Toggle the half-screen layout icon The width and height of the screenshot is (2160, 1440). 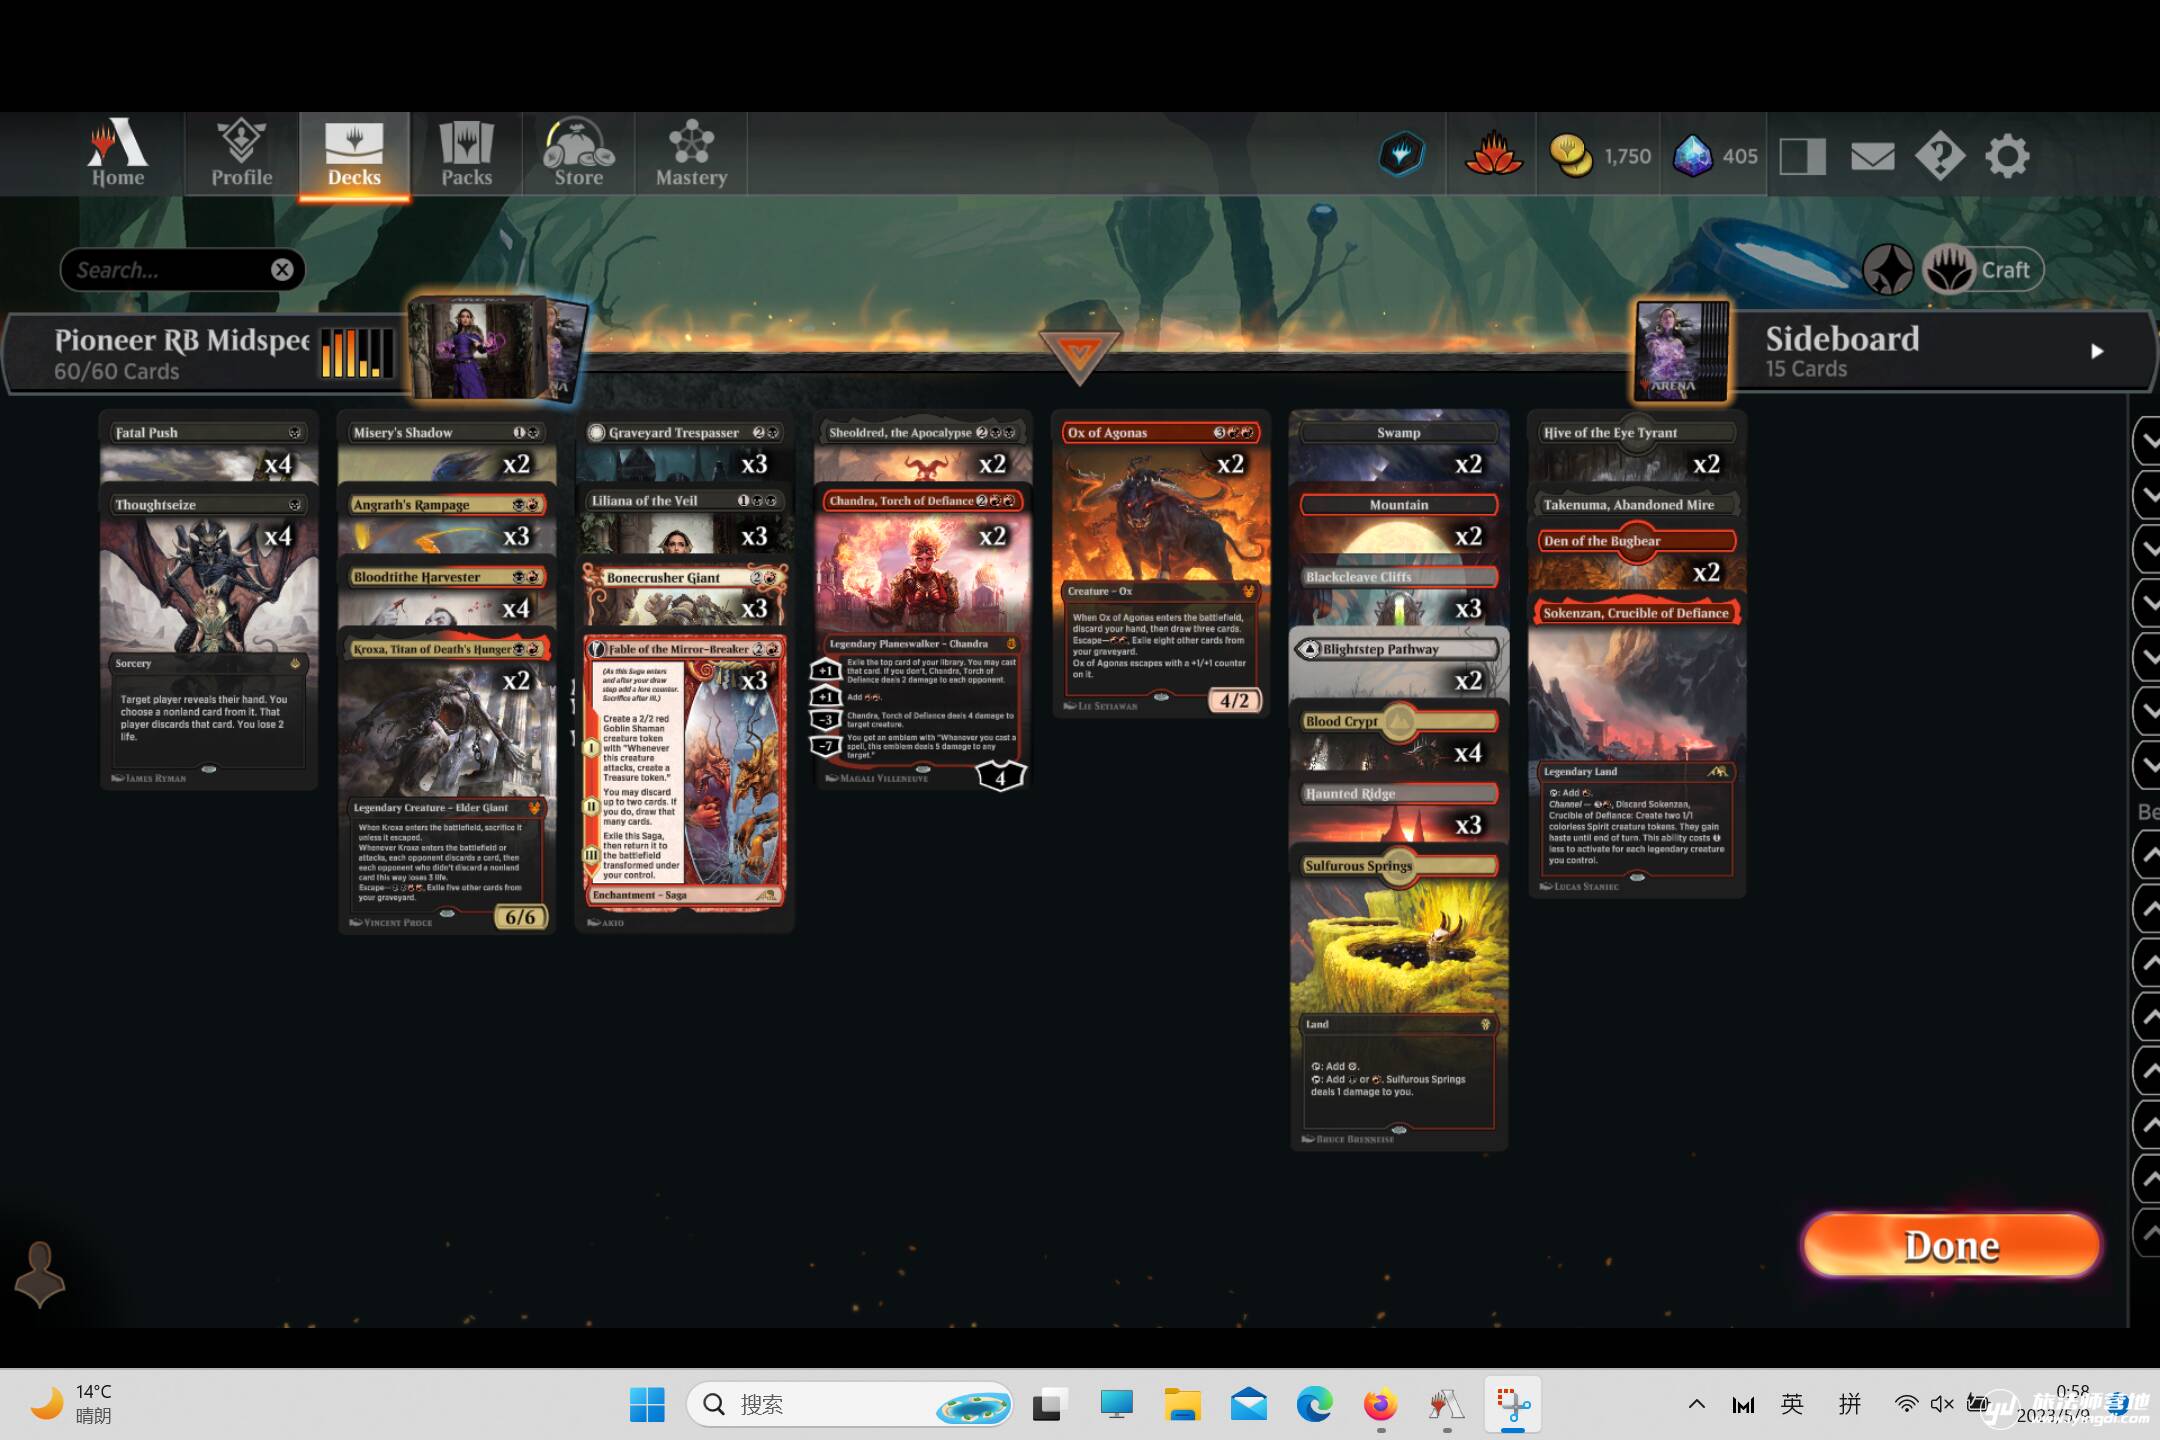(x=1802, y=156)
